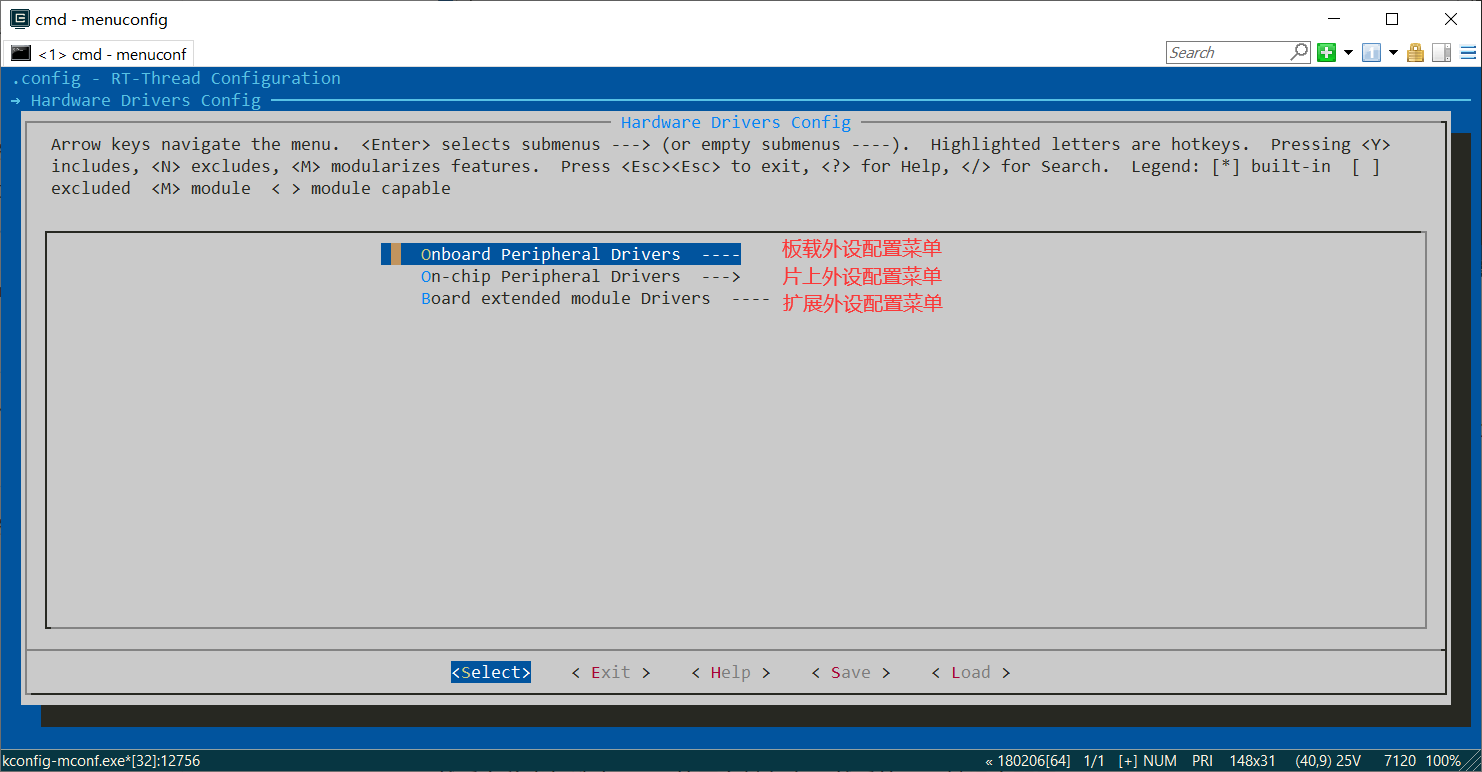Expand the console list dropdown arrow
The image size is (1482, 772).
click(1393, 53)
